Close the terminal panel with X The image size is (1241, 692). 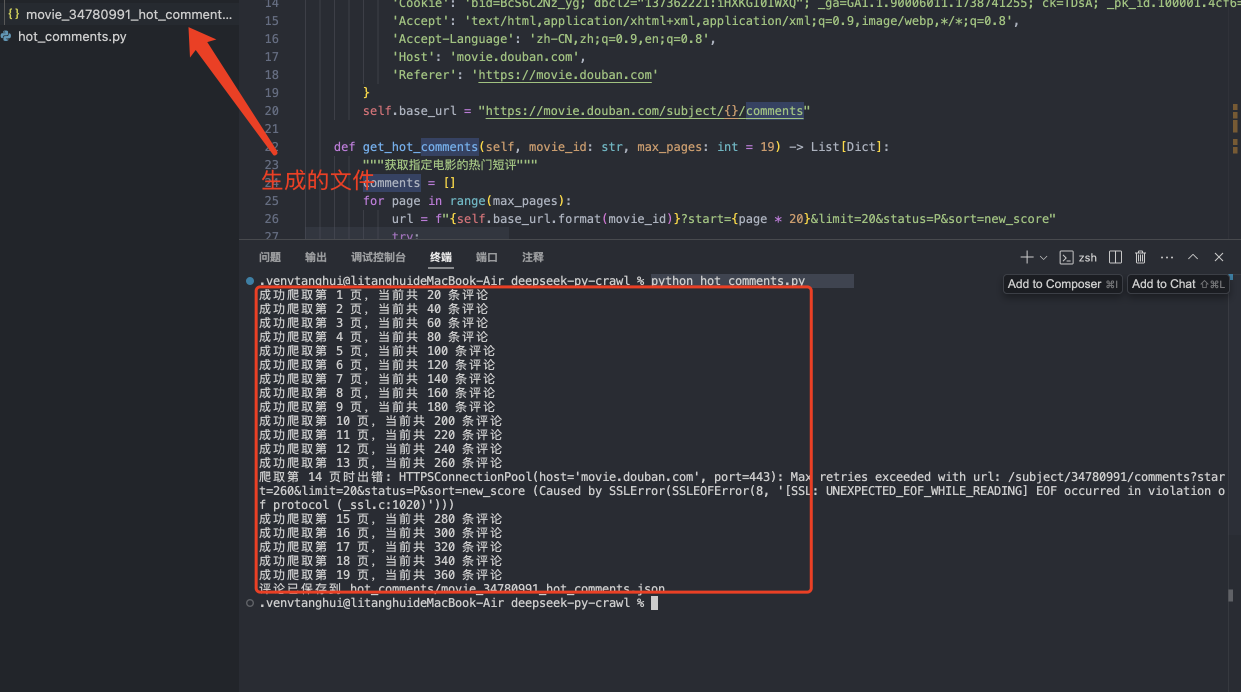pos(1218,257)
